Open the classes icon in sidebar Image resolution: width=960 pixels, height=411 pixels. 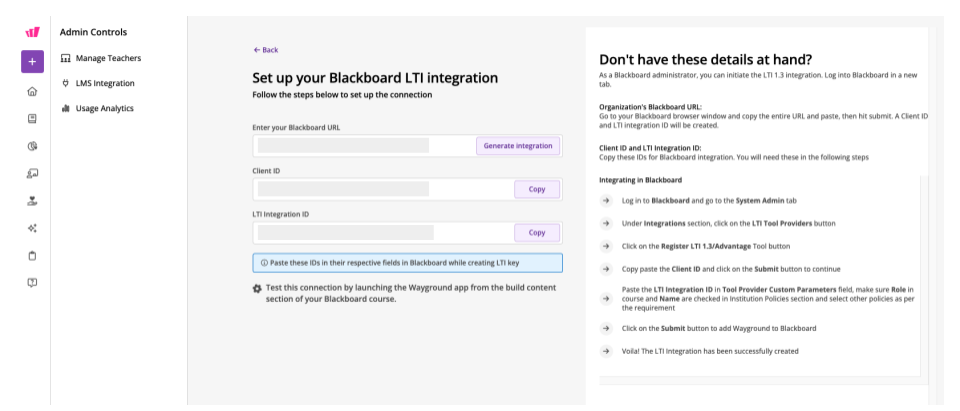[x=32, y=173]
